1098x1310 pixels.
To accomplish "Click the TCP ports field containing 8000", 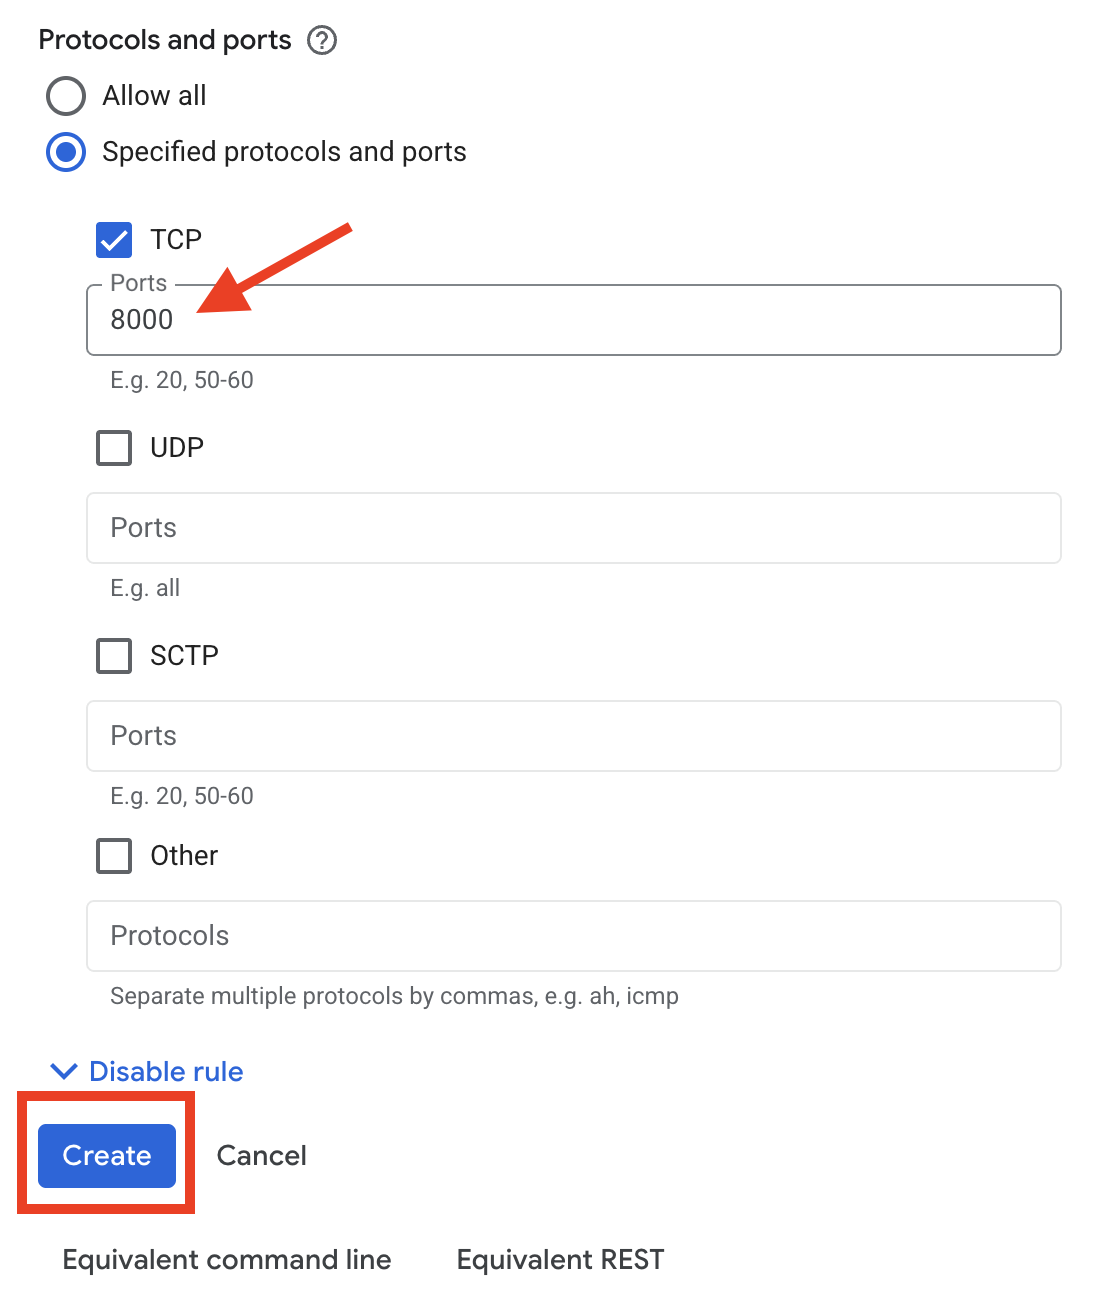I will (572, 320).
